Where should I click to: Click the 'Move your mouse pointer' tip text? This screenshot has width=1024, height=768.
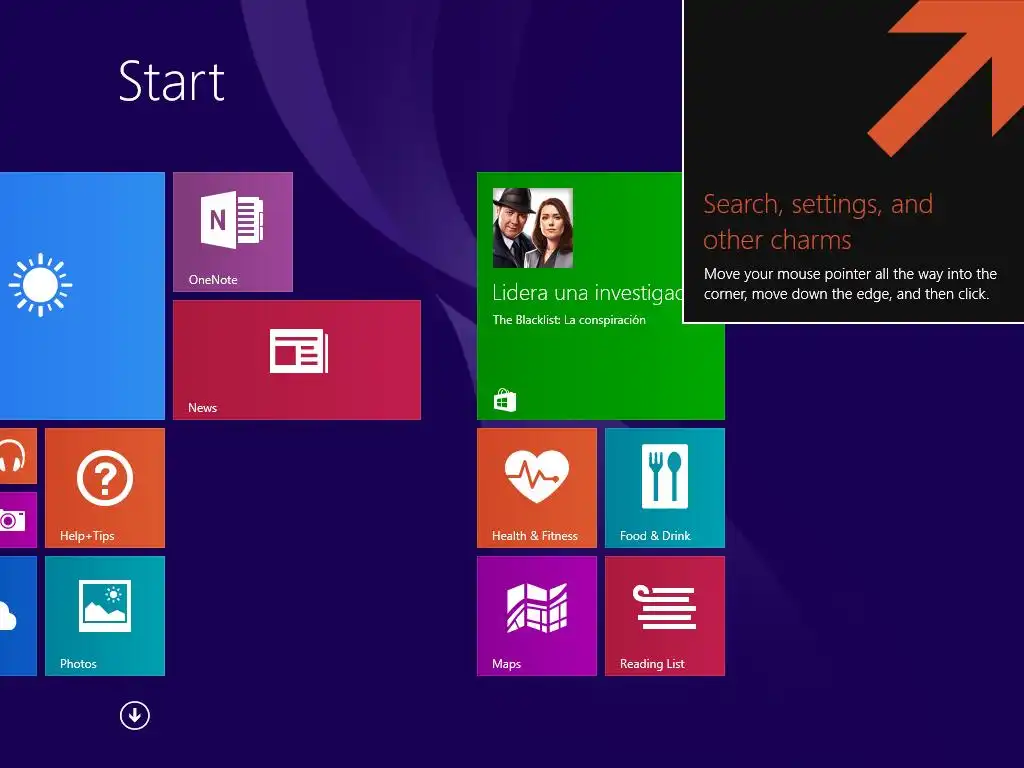850,284
